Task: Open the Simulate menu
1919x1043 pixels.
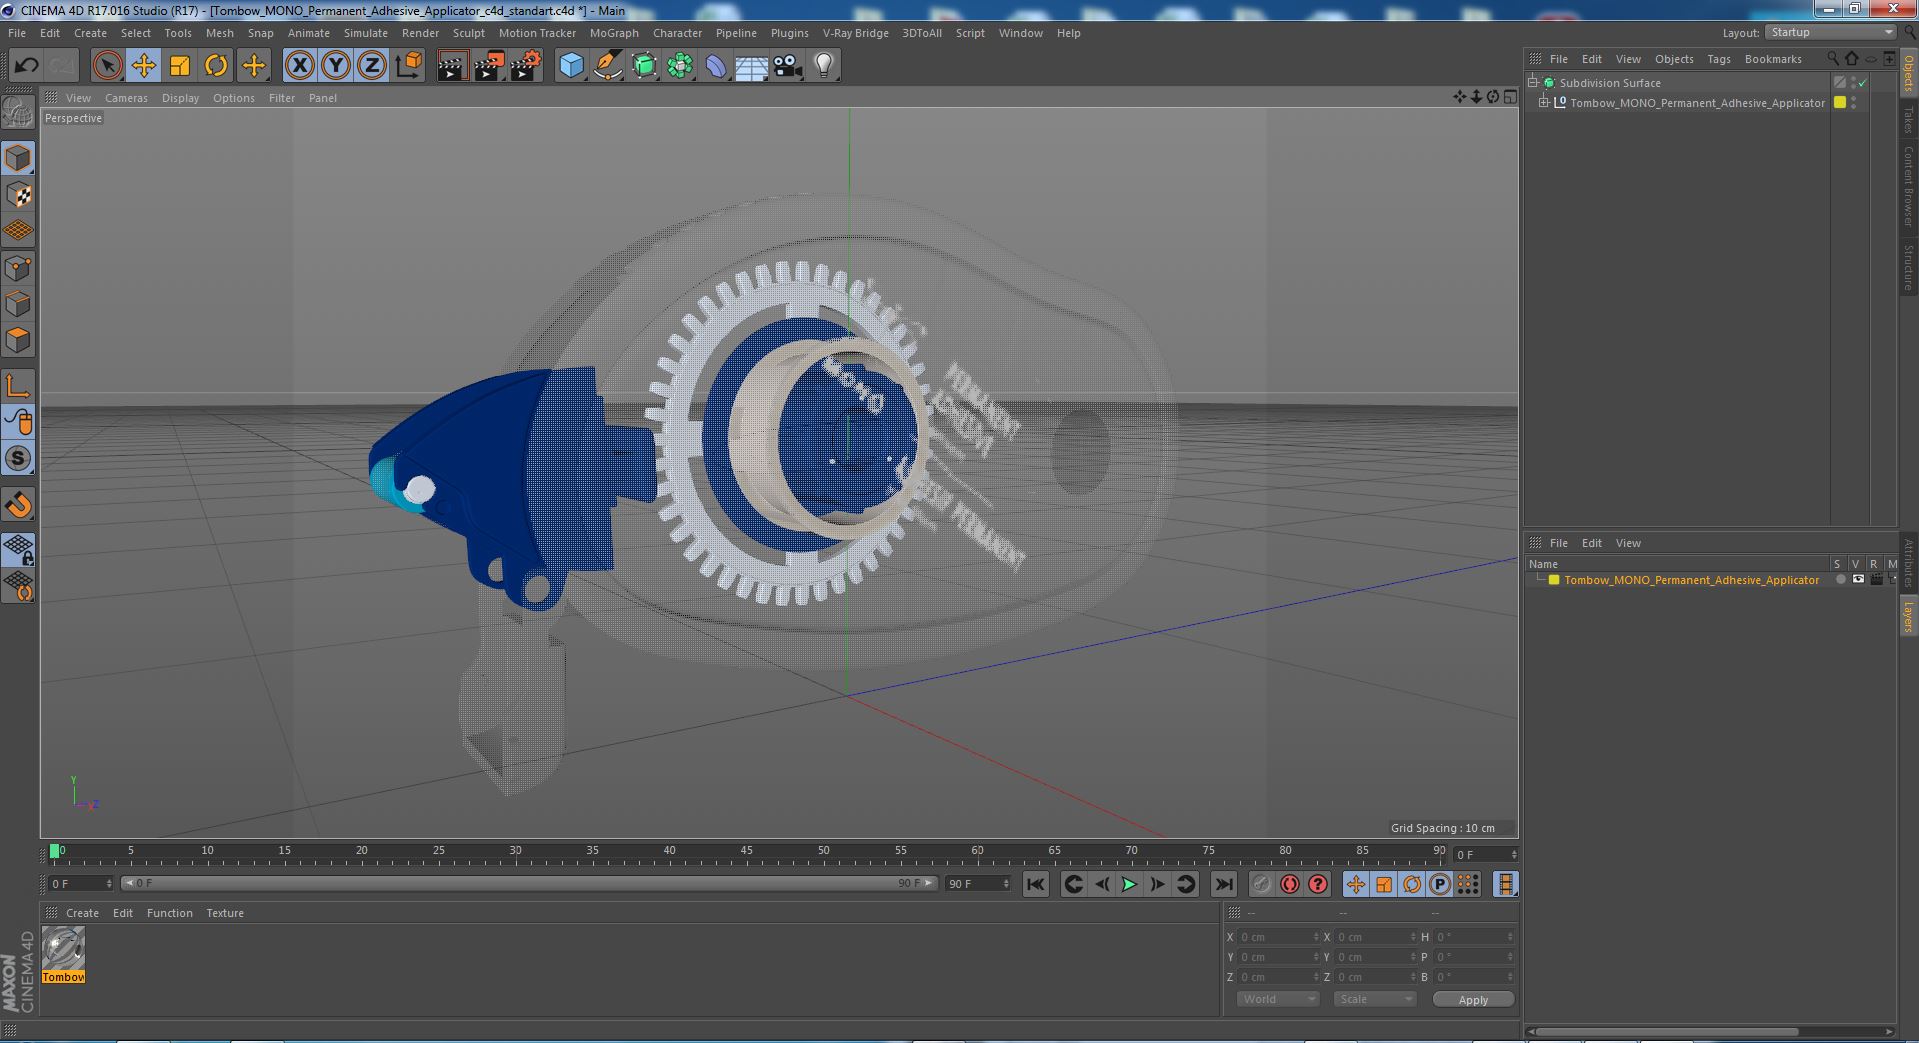Action: 366,33
